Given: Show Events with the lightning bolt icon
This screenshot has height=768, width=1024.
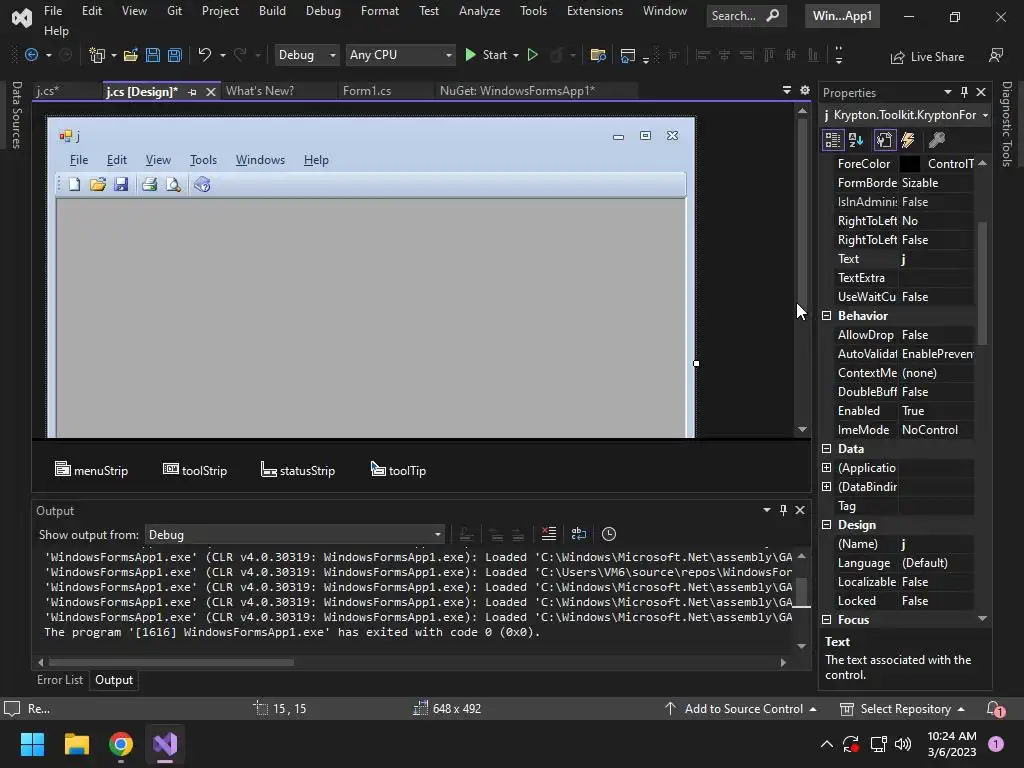Looking at the screenshot, I should [x=908, y=140].
